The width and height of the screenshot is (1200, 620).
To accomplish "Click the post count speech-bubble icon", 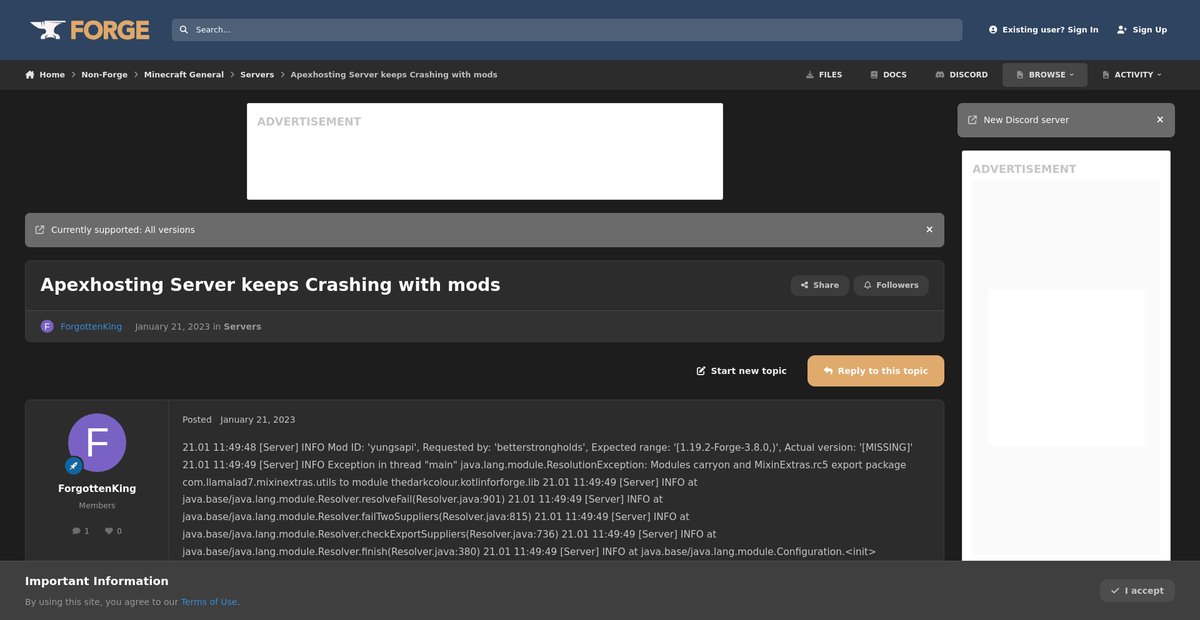I will 77,531.
